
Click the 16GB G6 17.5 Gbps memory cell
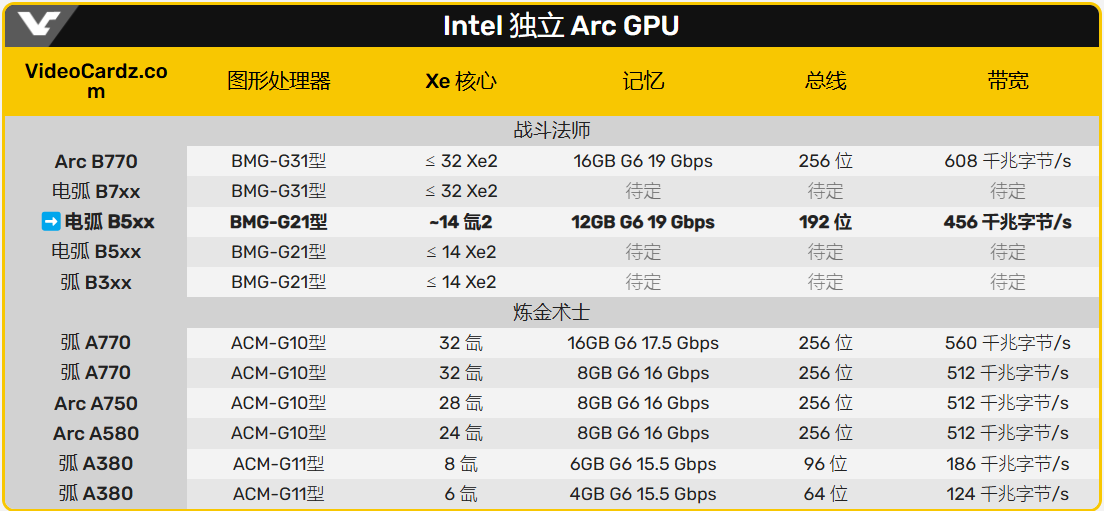(643, 343)
